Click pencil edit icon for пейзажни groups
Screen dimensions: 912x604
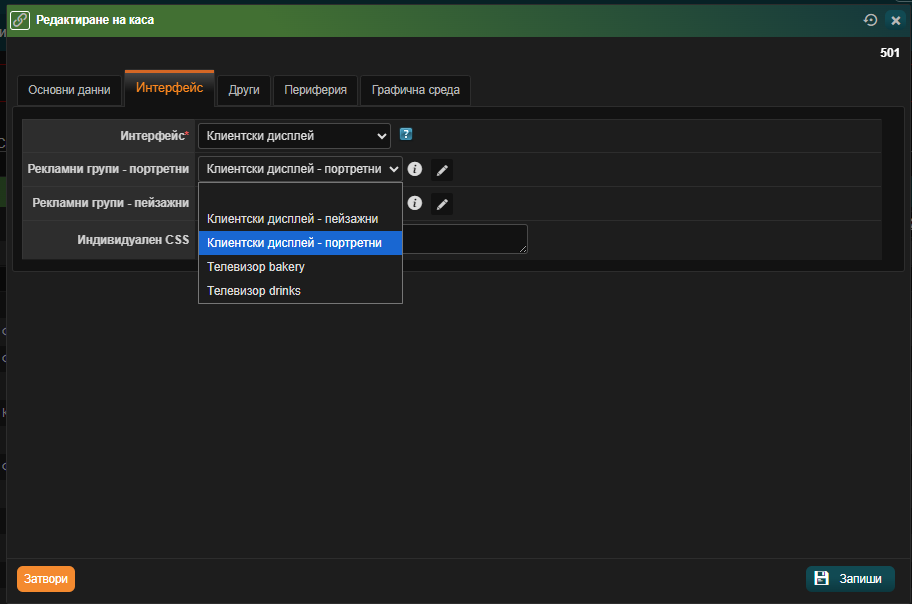pos(442,204)
